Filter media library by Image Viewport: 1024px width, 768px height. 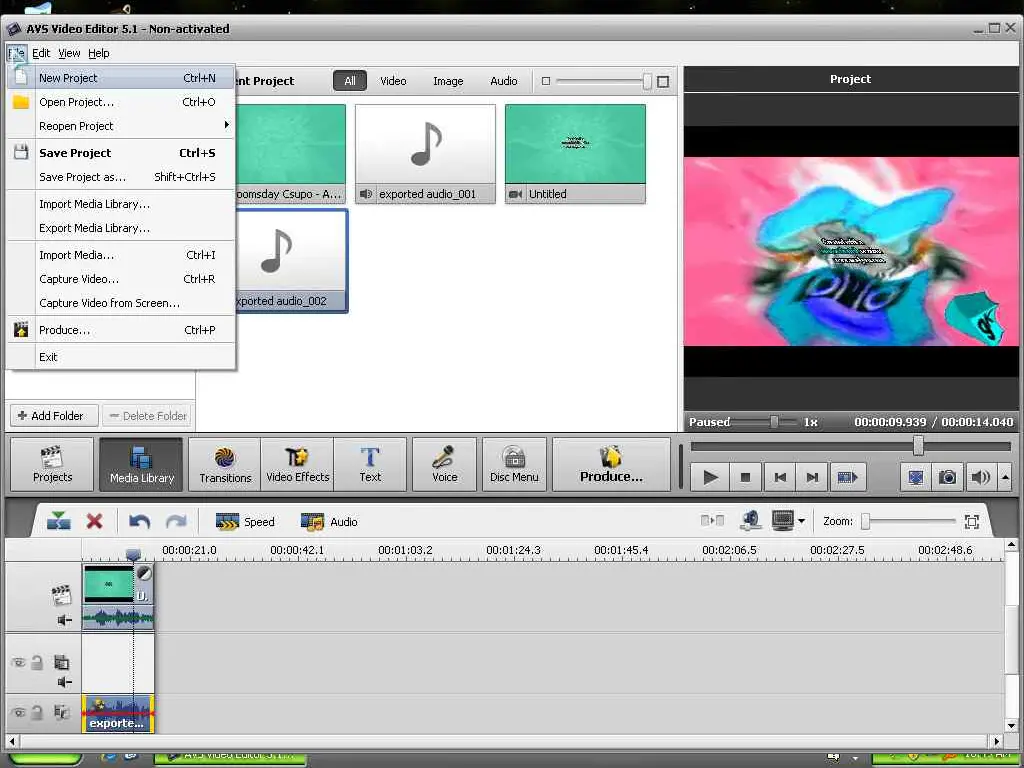[448, 81]
